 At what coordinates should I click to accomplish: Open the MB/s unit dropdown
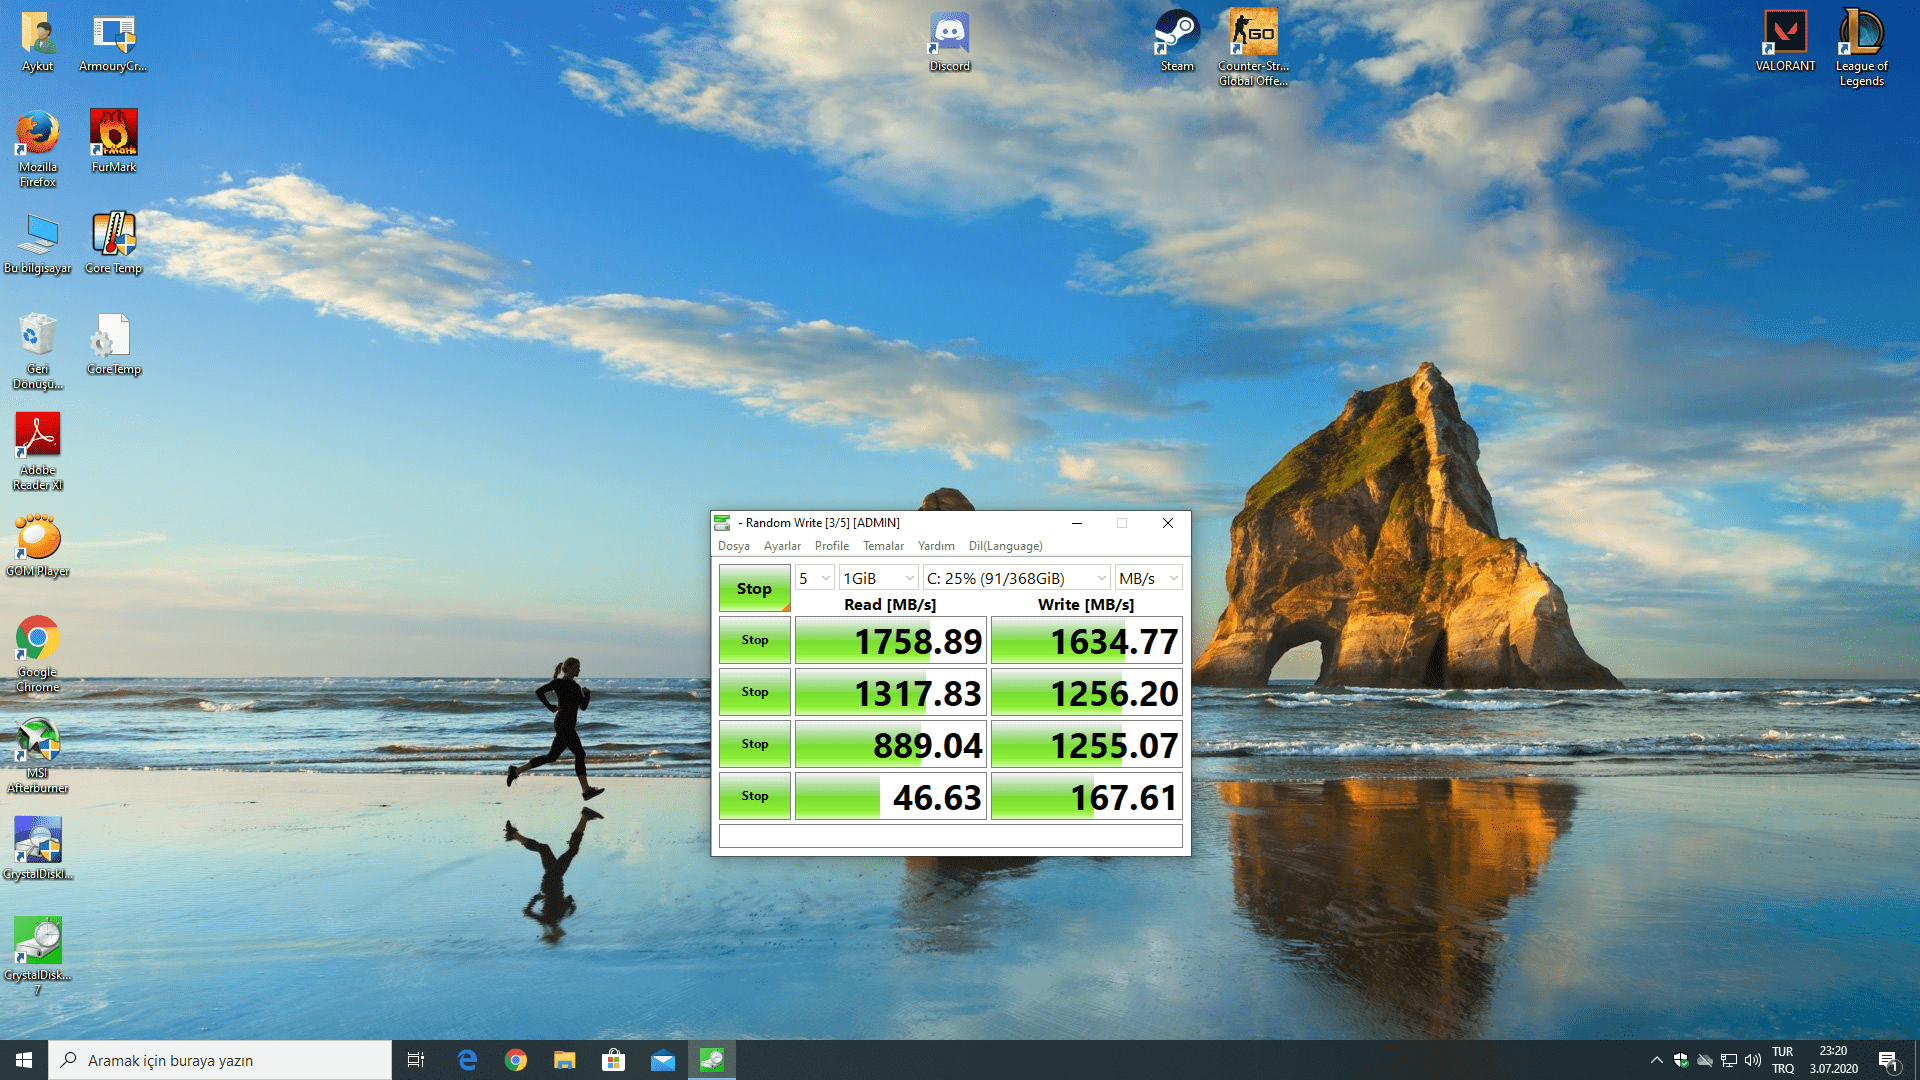[x=1148, y=578]
